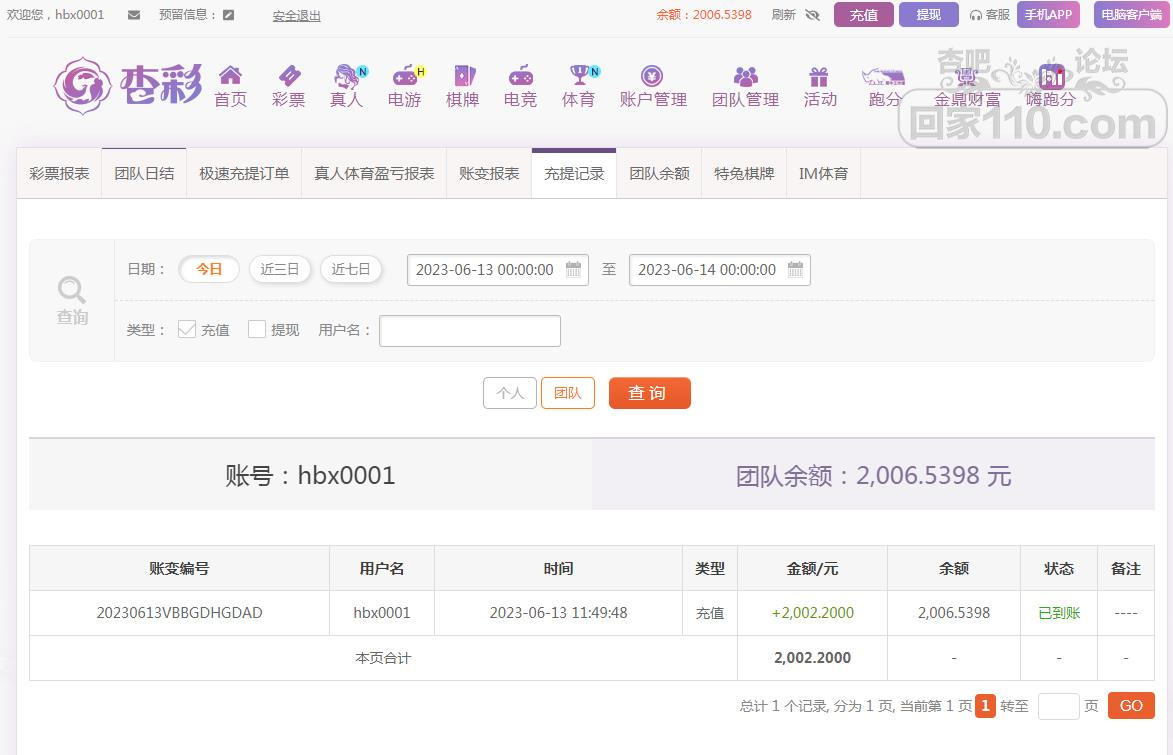Click the 棋牌 card games icon
The height and width of the screenshot is (755, 1173).
point(462,77)
